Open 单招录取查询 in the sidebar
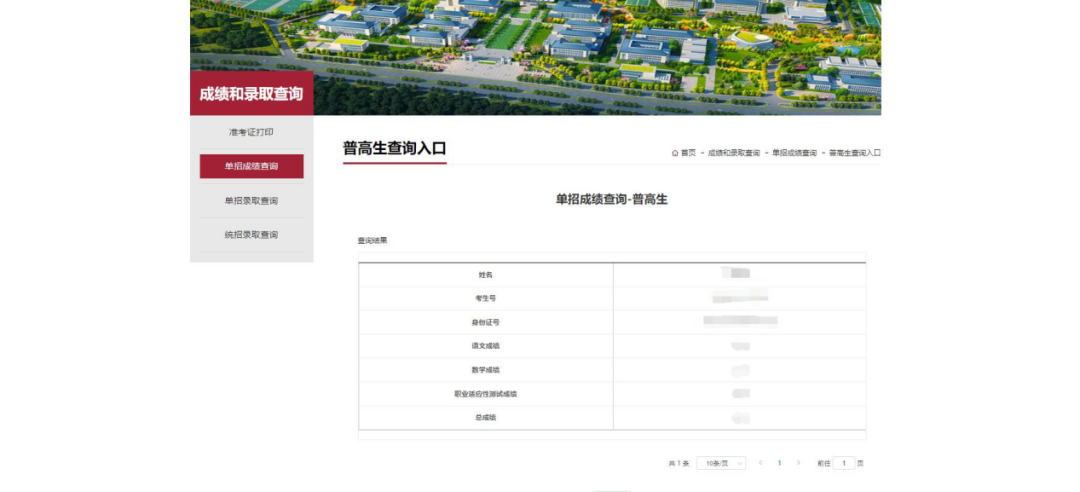 click(251, 201)
